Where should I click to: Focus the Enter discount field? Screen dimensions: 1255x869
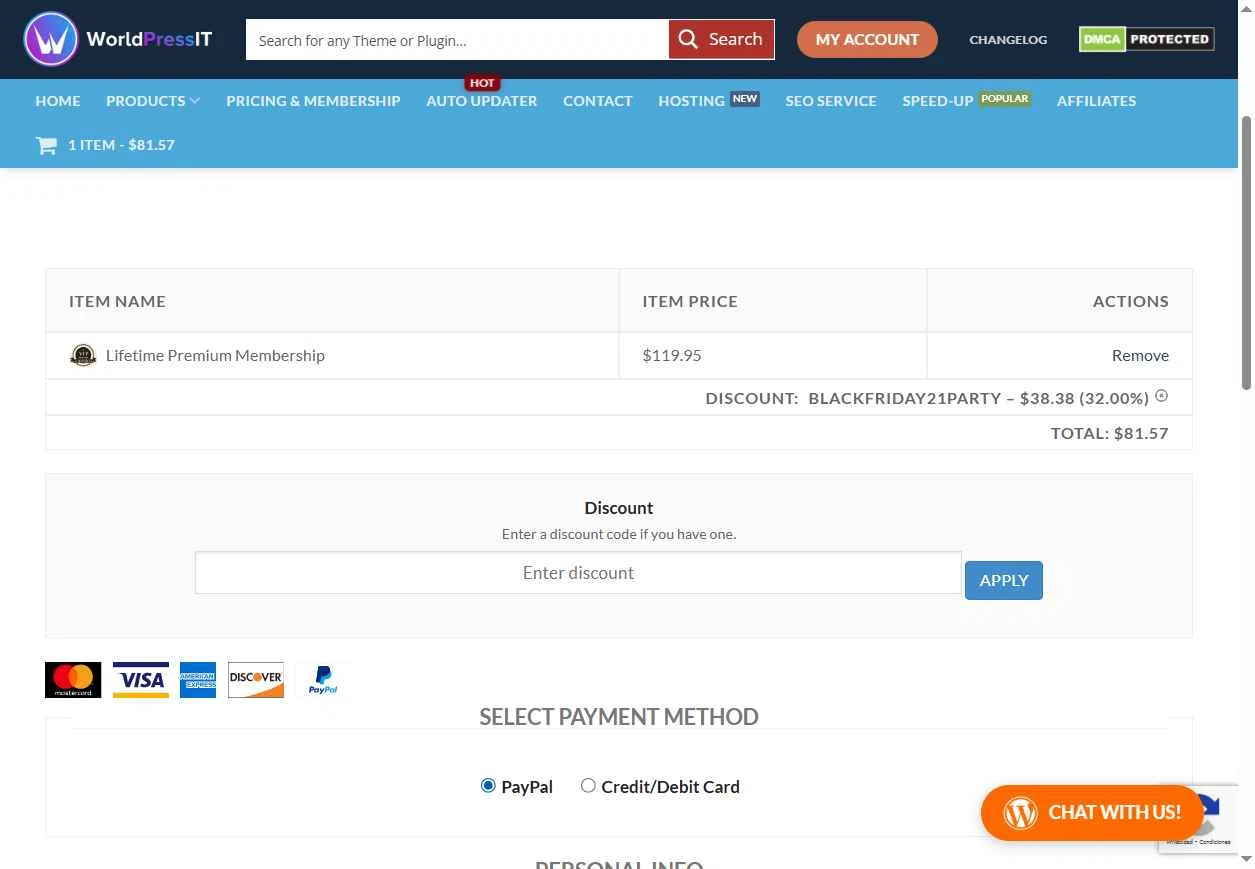pos(578,573)
